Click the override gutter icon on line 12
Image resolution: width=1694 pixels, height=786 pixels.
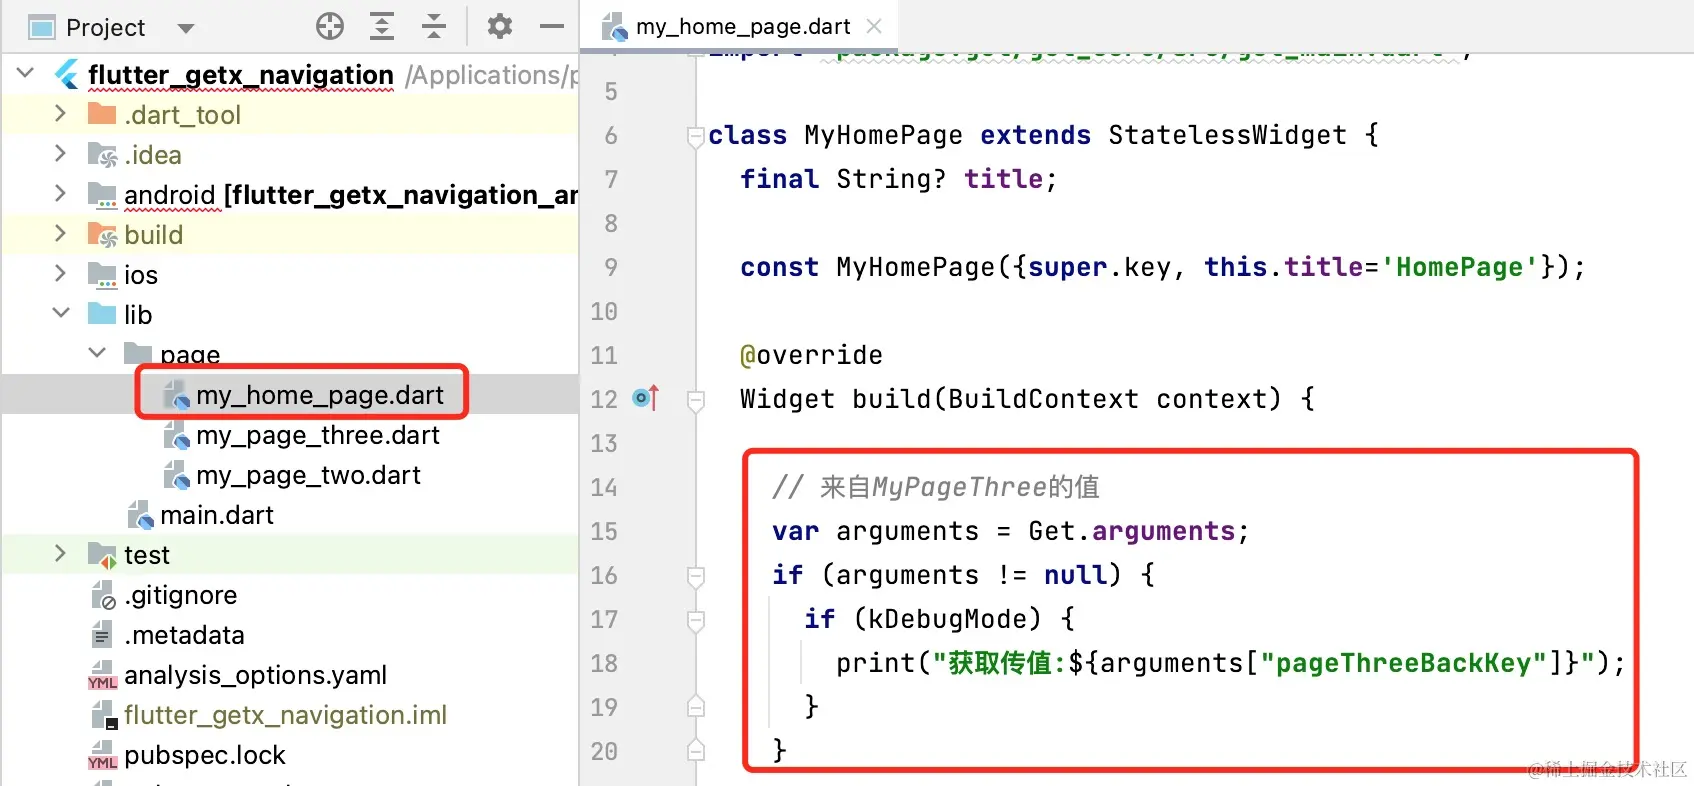click(646, 398)
